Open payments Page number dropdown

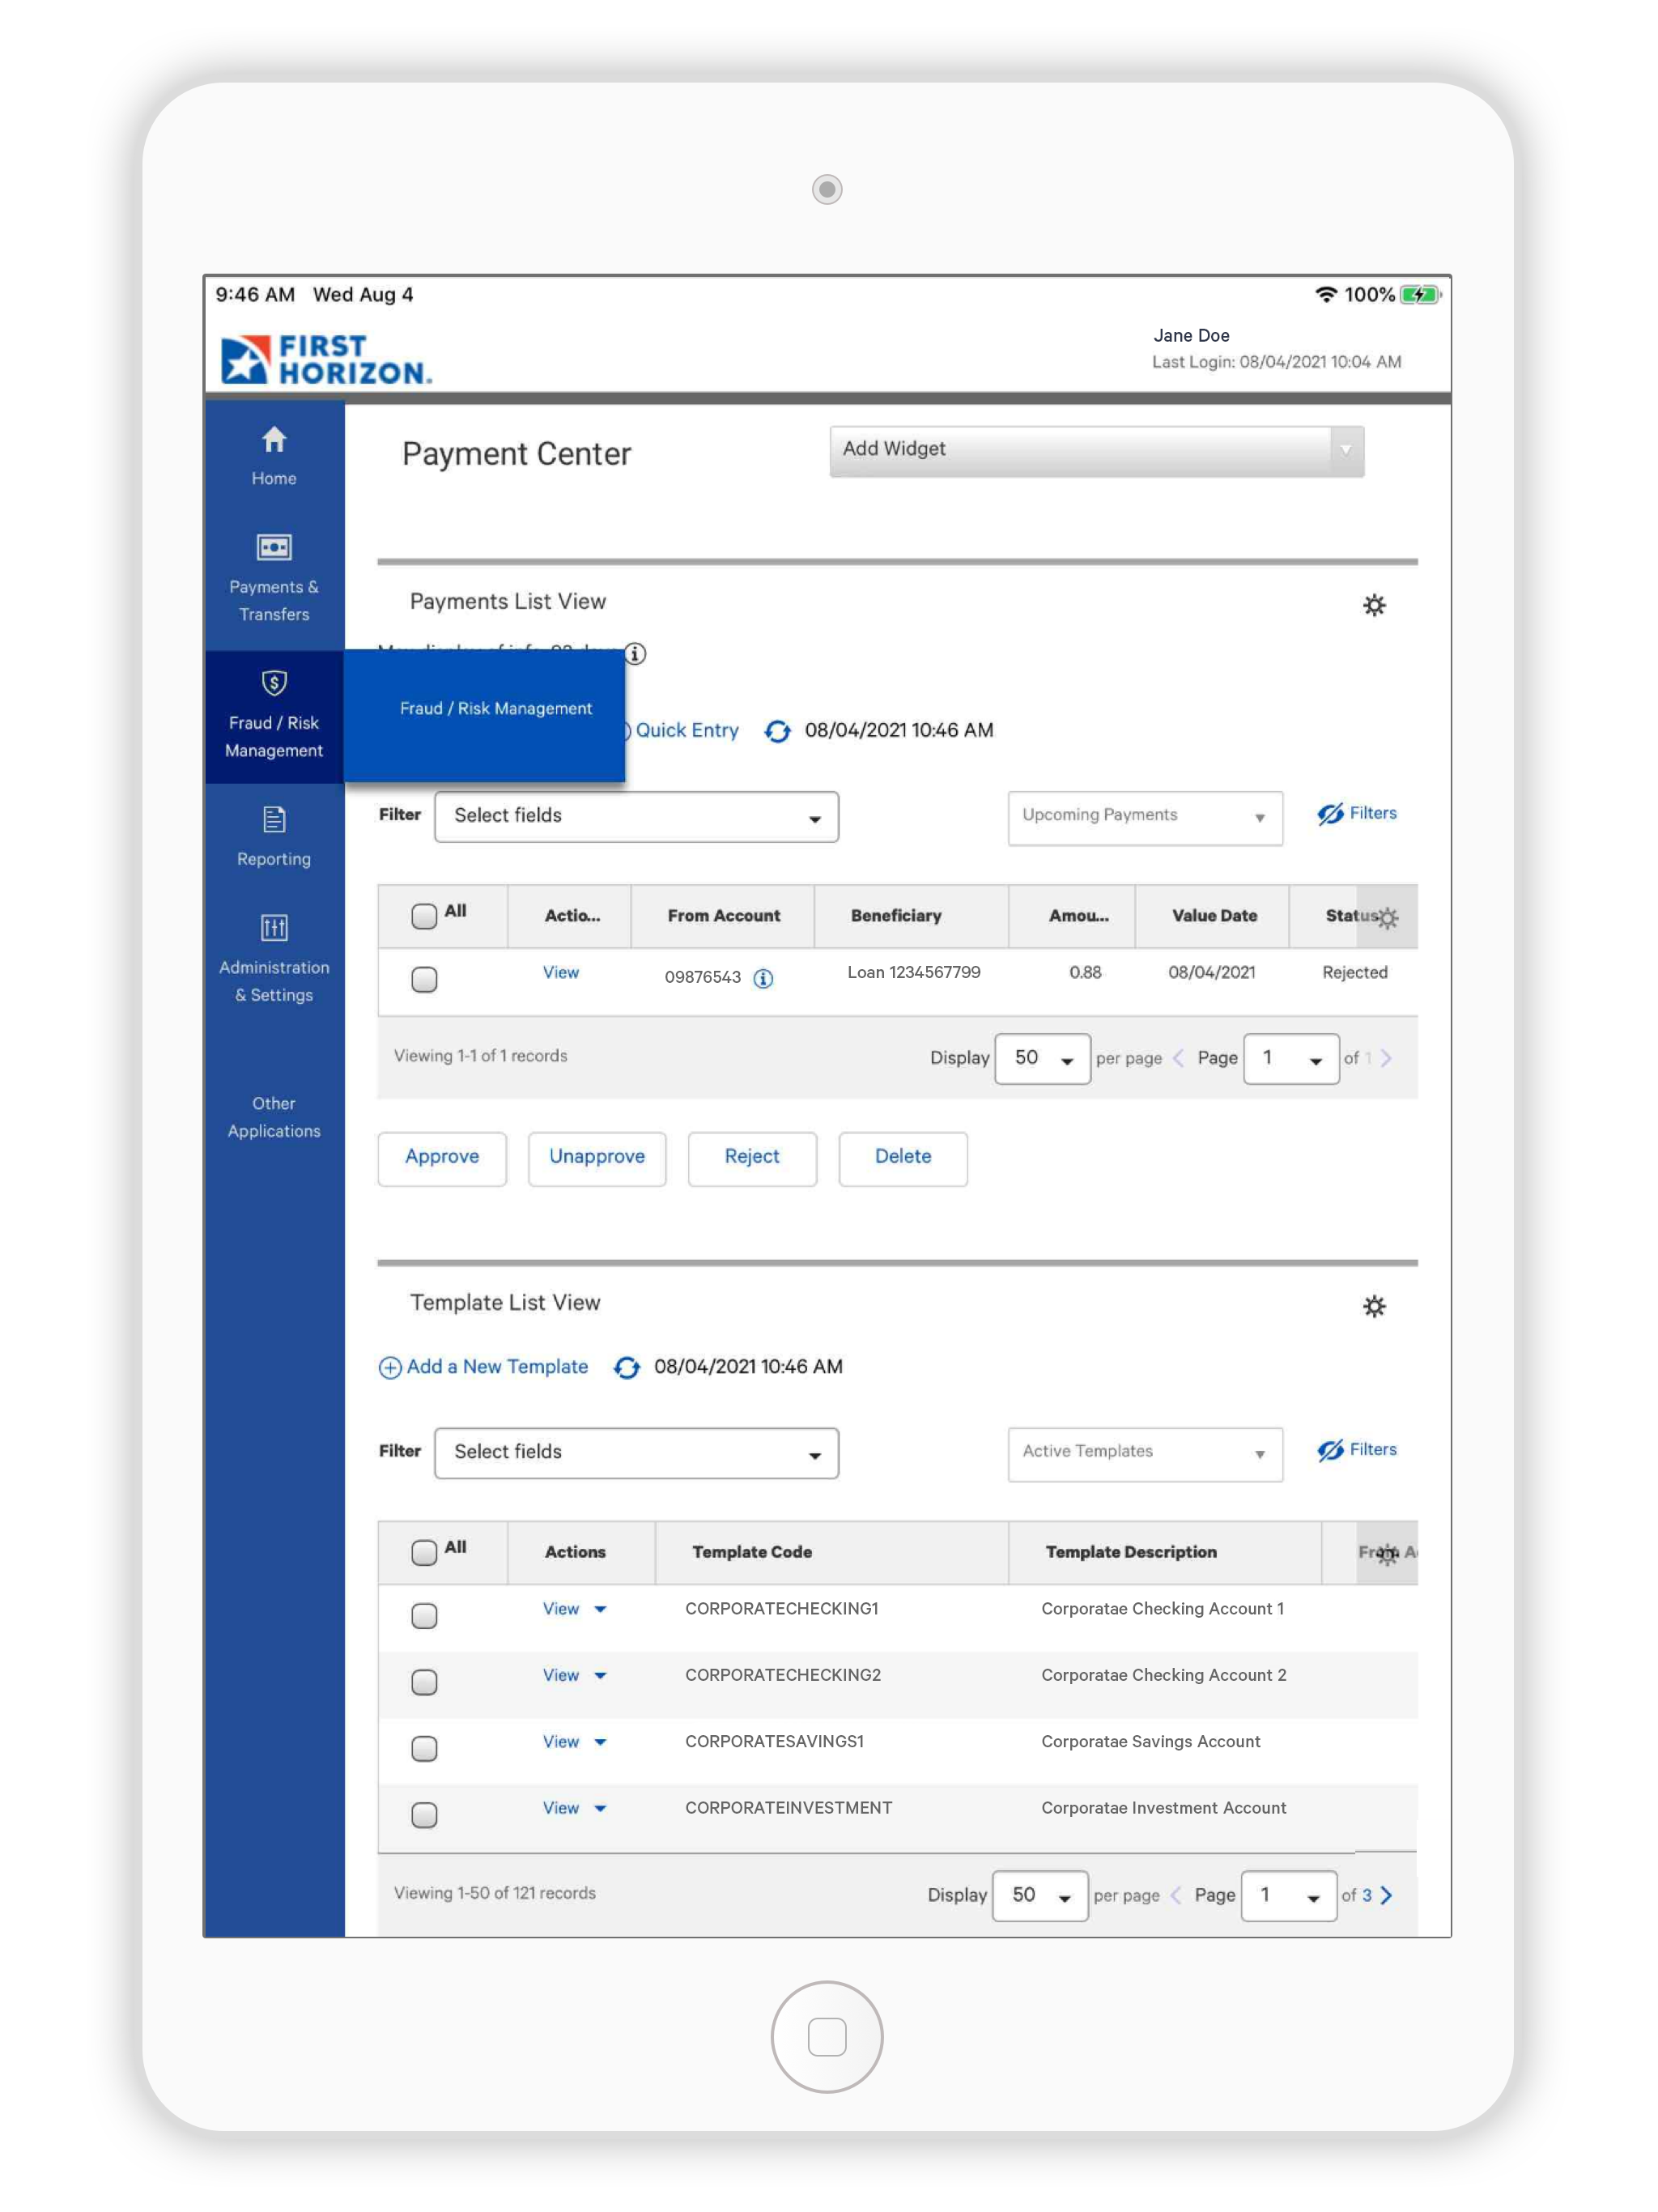1290,1058
